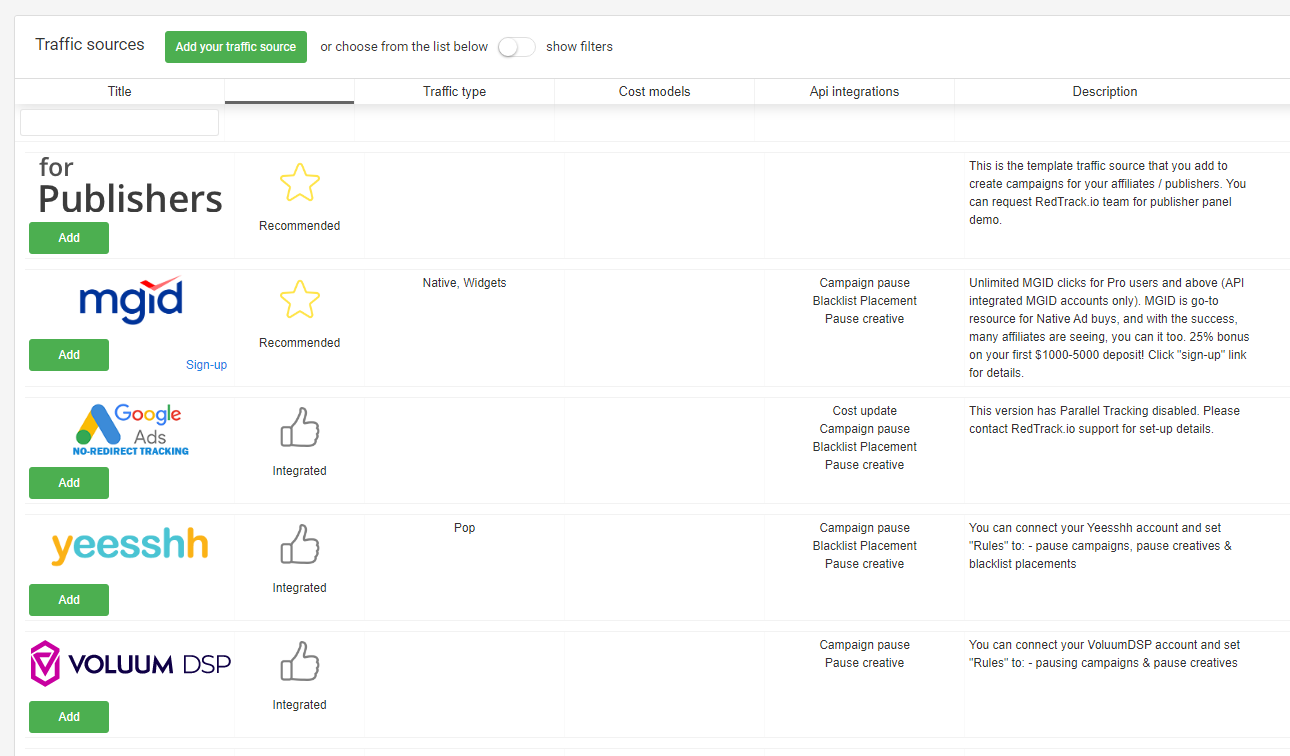Click the MGID logo
Image resolution: width=1290 pixels, height=756 pixels.
[x=130, y=300]
